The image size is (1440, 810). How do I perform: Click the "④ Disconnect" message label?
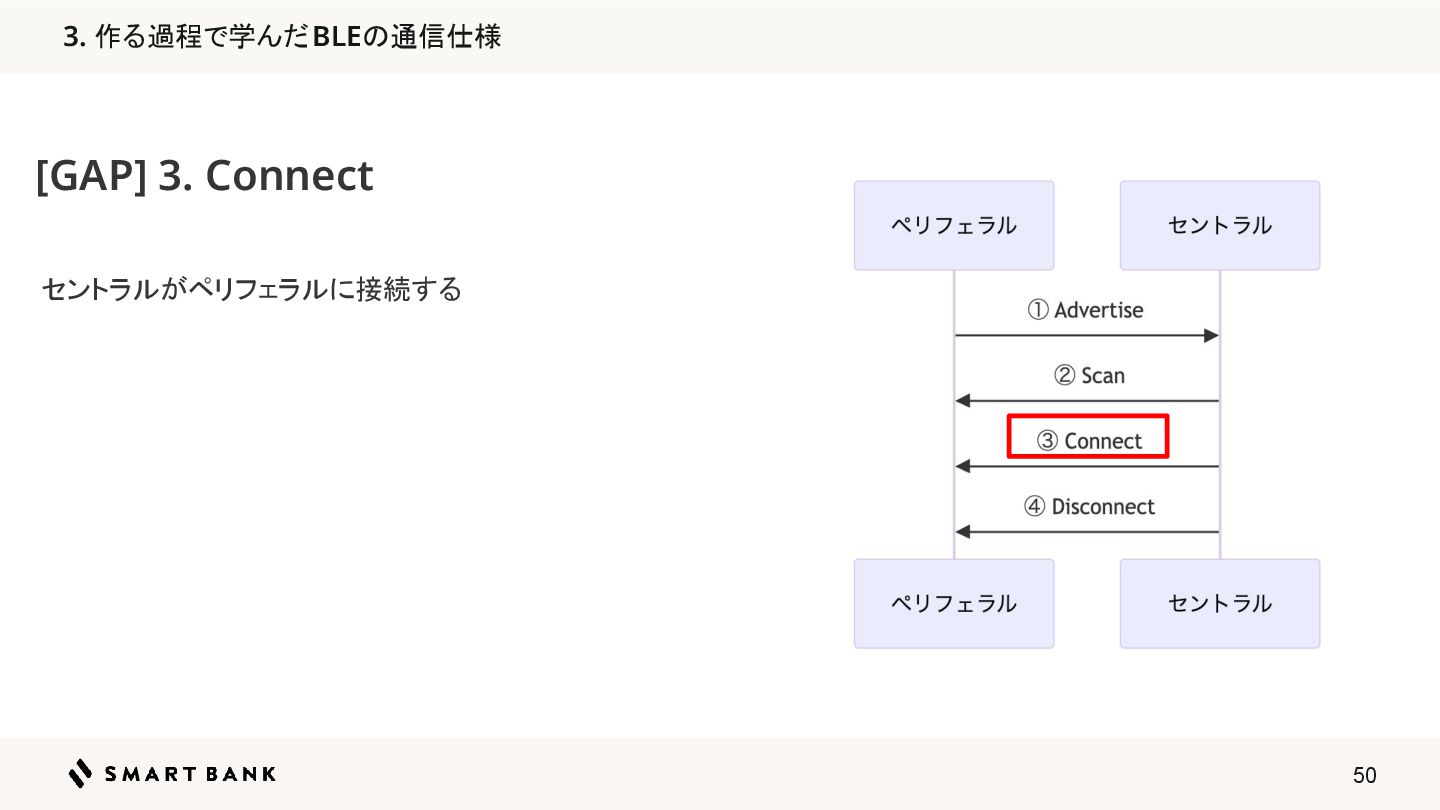click(1089, 507)
